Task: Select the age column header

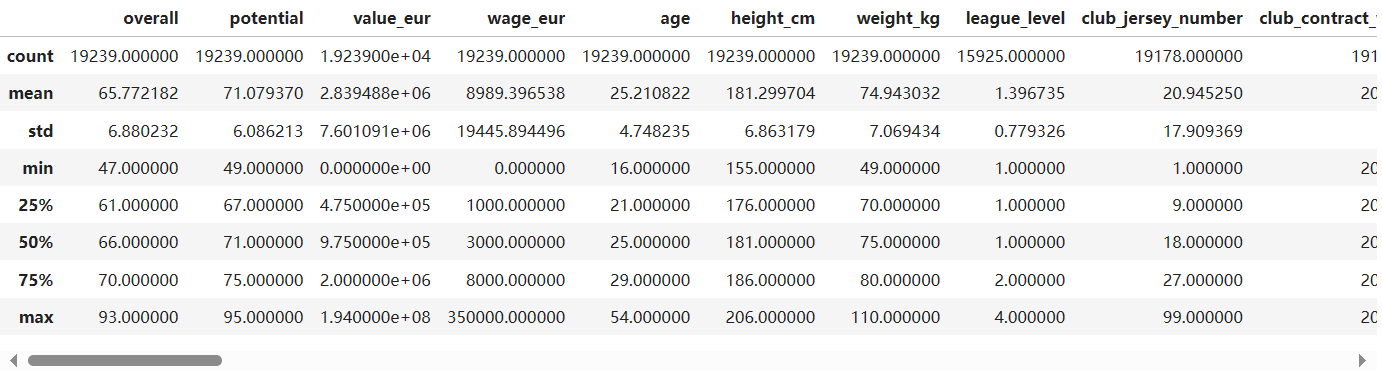Action: pyautogui.click(x=675, y=20)
